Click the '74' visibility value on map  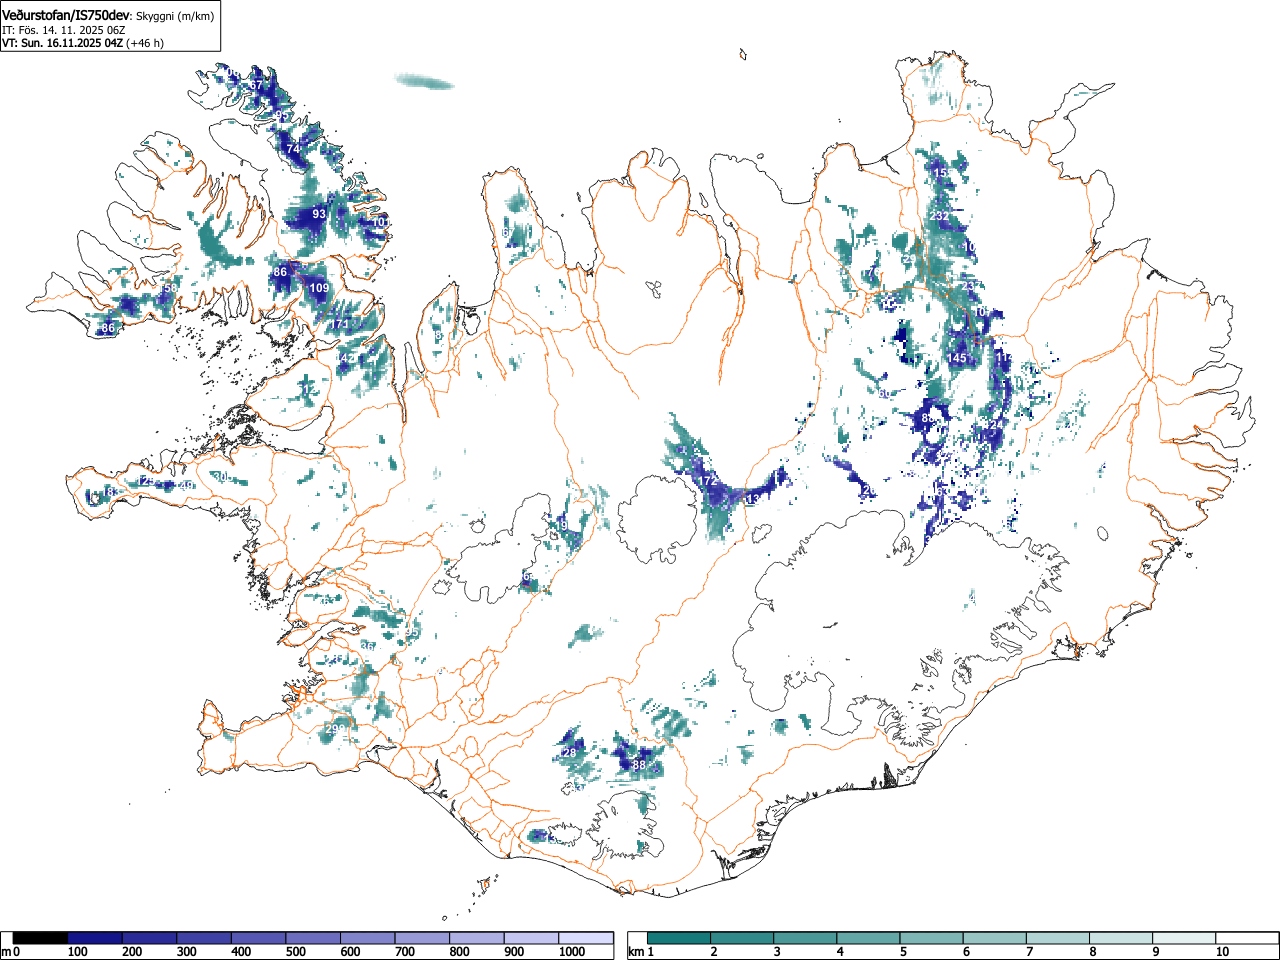[293, 149]
